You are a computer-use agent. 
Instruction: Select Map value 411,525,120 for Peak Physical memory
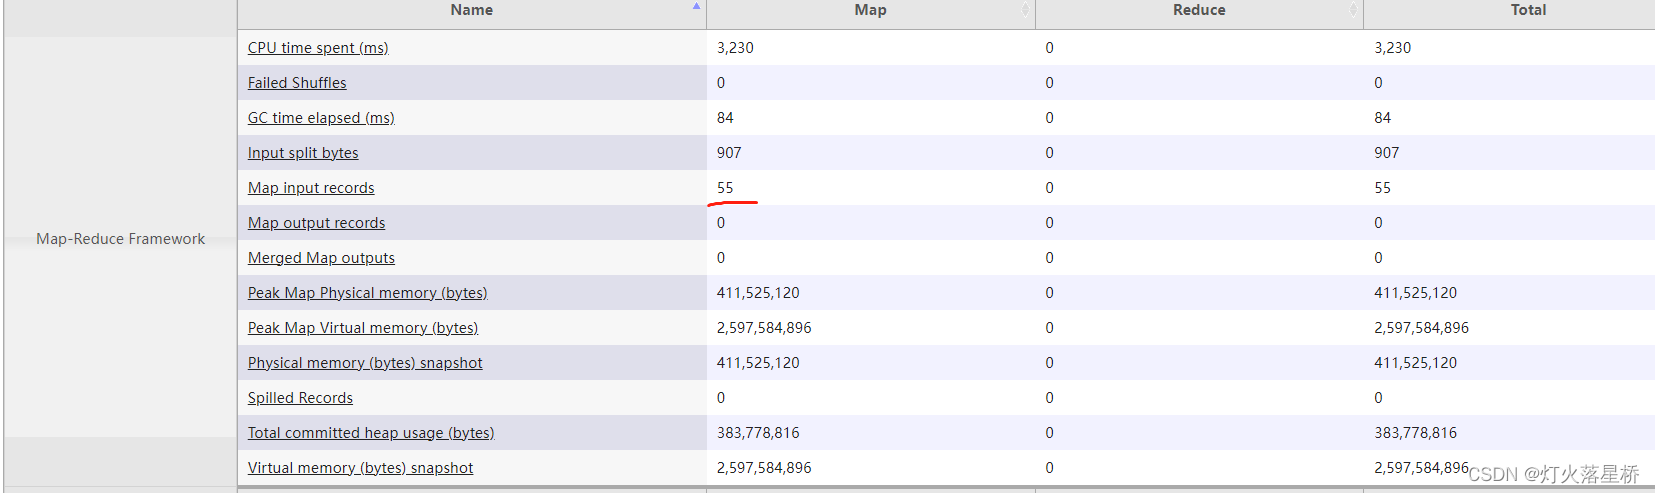[x=758, y=293]
